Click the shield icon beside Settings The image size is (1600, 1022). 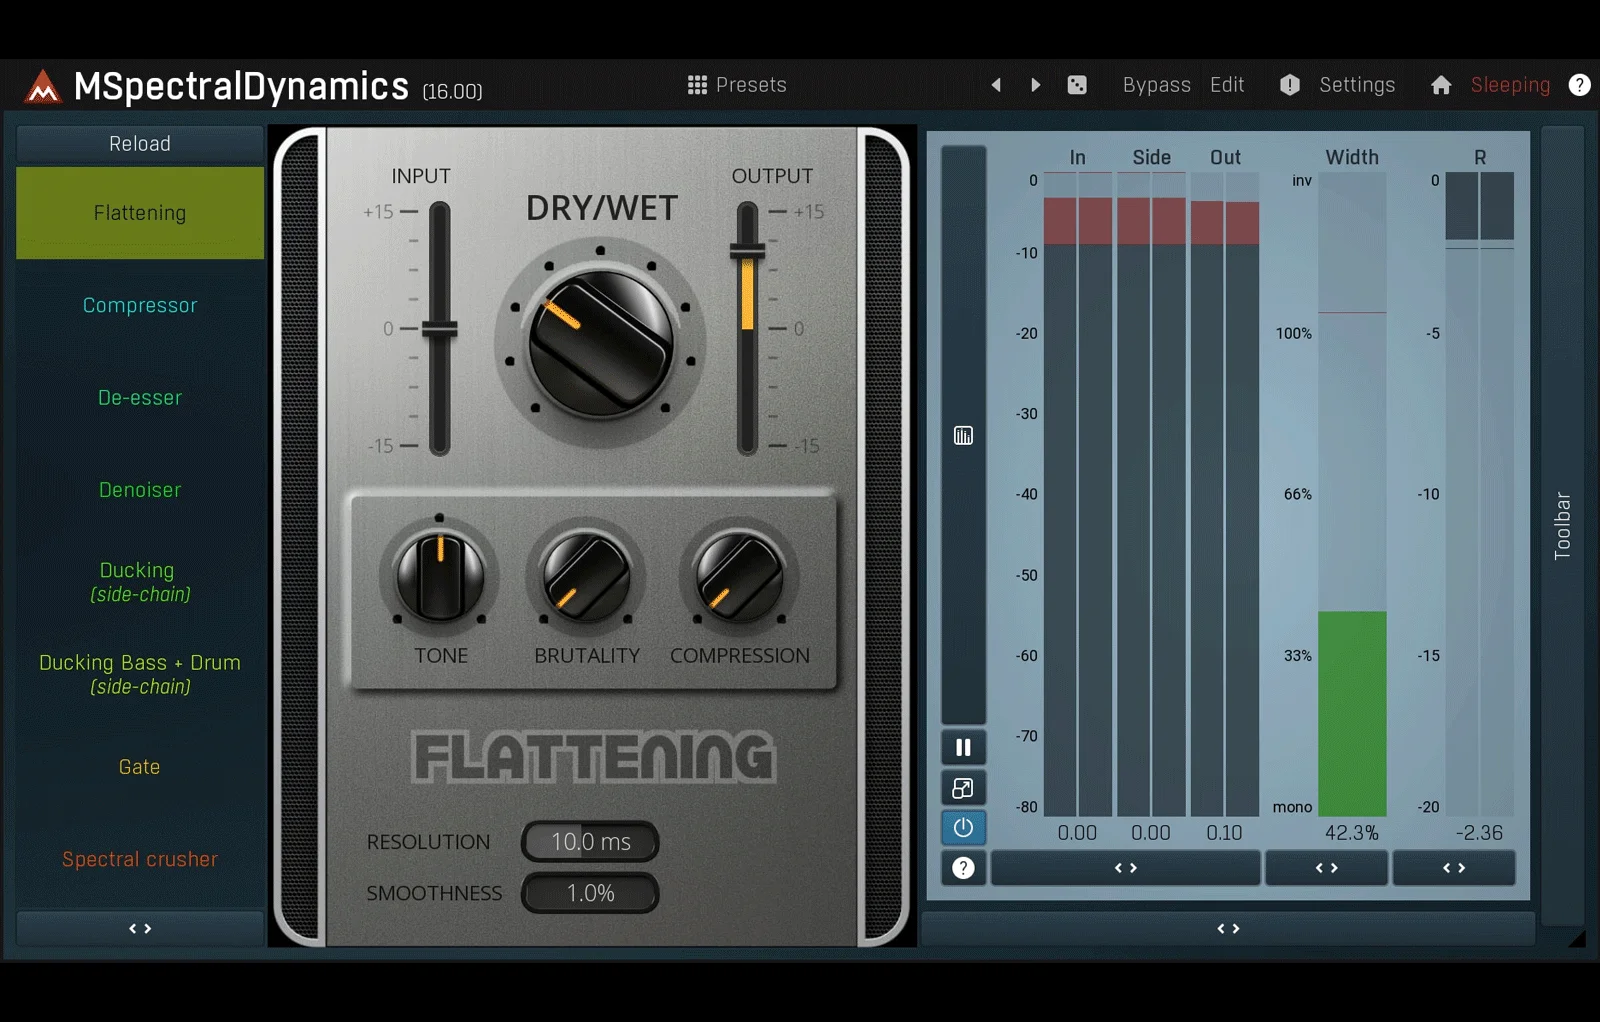pos(1290,85)
